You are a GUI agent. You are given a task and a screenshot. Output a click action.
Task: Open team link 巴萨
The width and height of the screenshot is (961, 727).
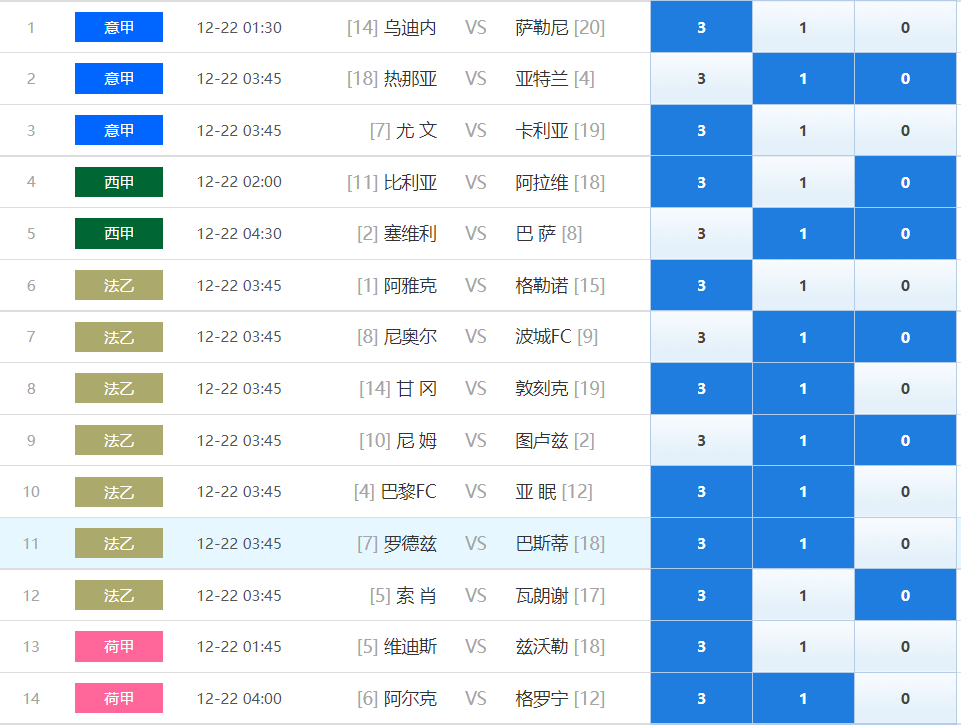[536, 234]
